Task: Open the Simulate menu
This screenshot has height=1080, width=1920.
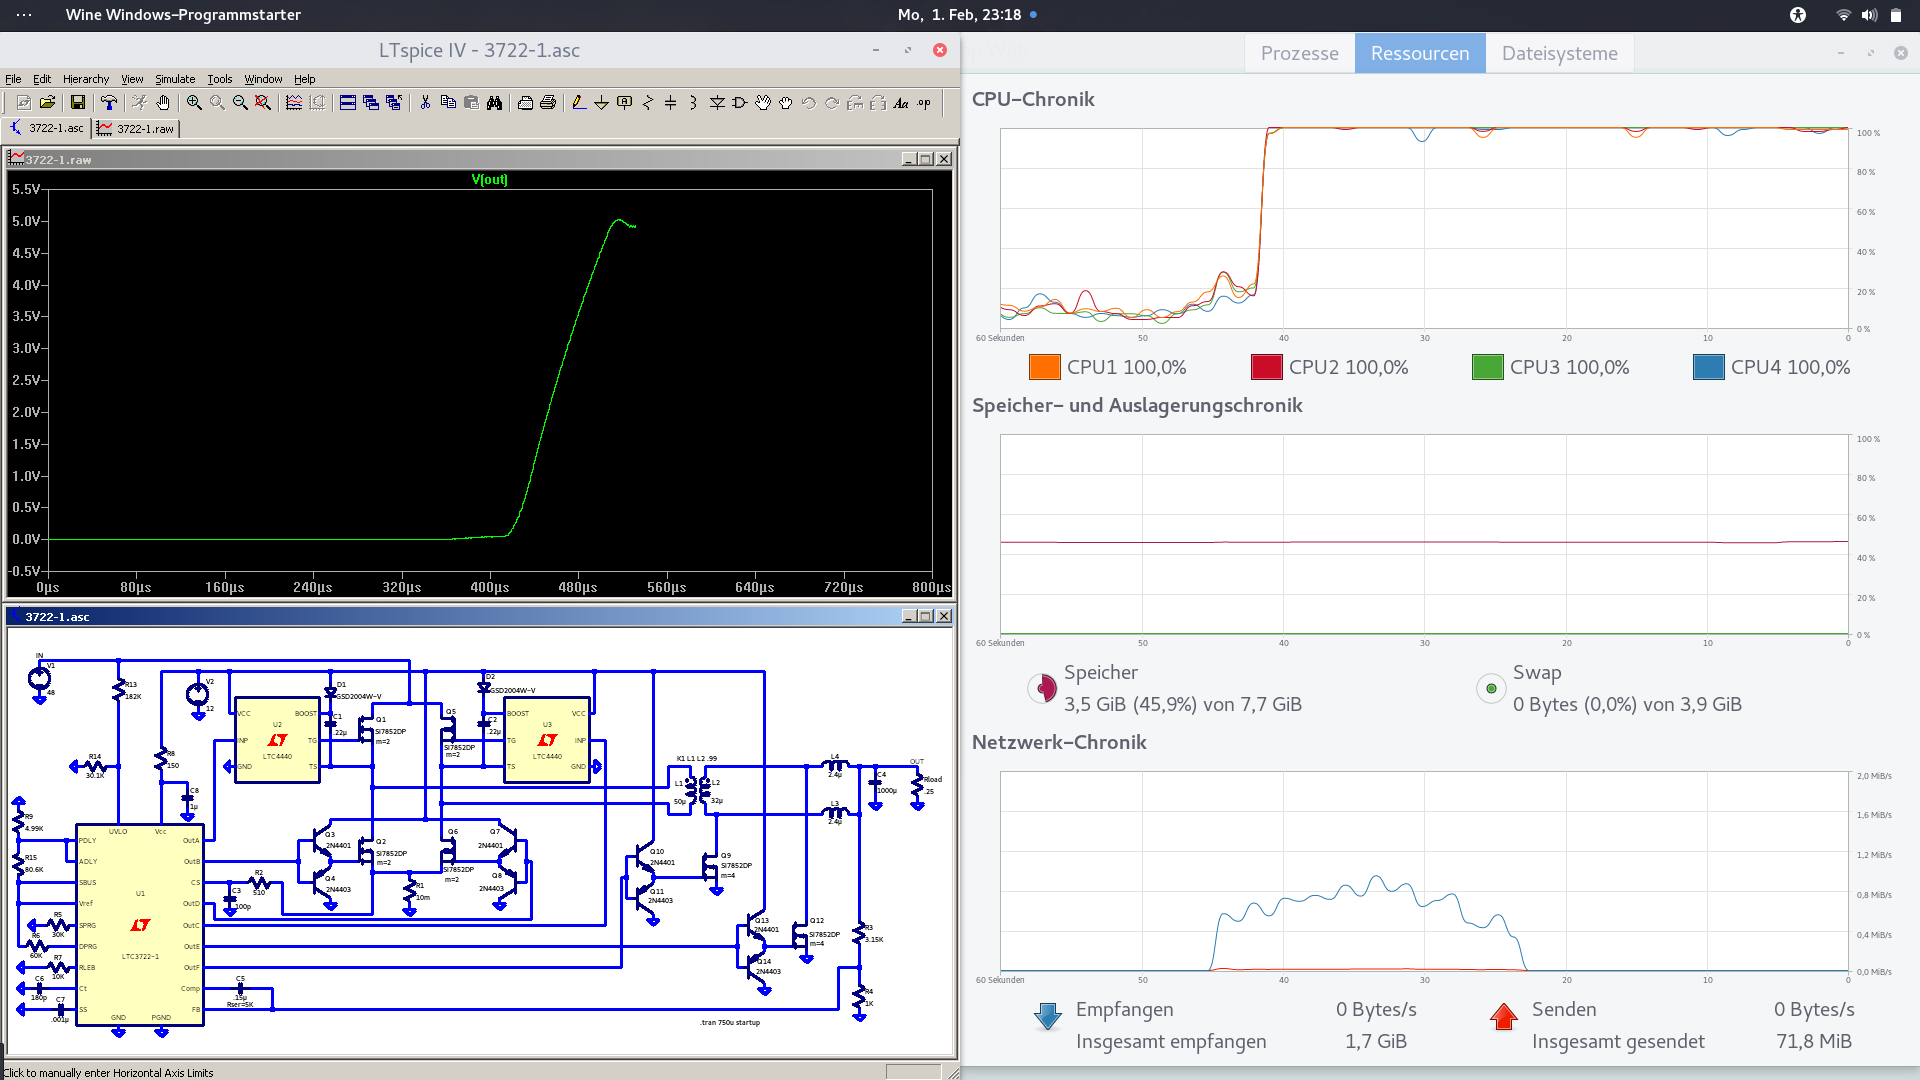Action: (175, 79)
